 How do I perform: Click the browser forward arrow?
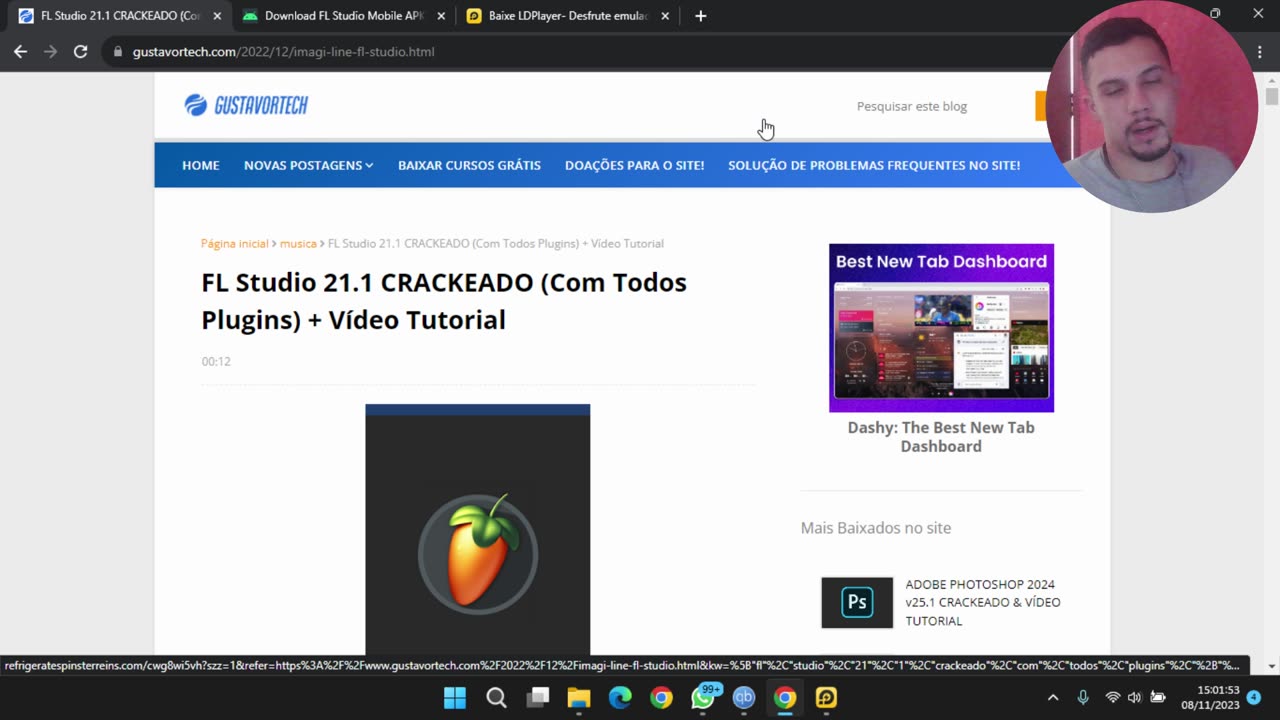(x=50, y=51)
